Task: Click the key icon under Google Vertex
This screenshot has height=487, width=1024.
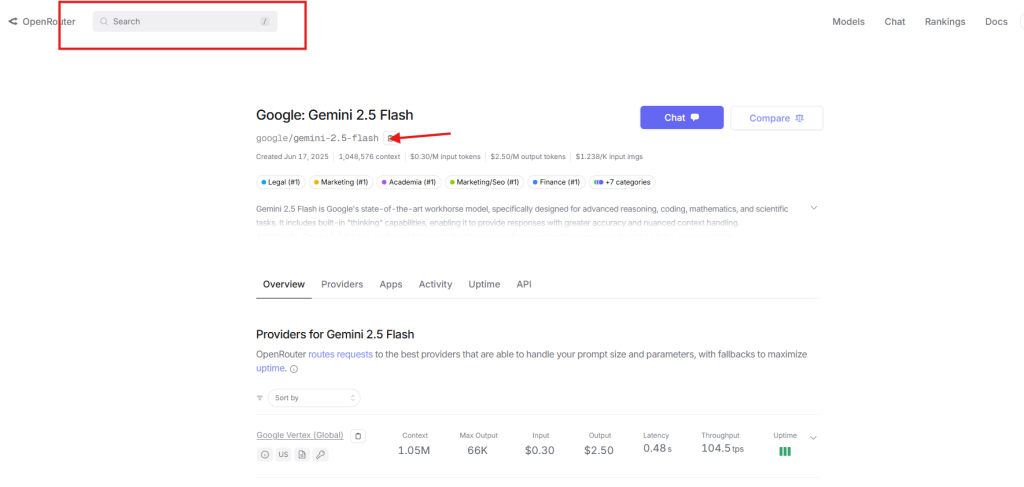Action: tap(320, 455)
